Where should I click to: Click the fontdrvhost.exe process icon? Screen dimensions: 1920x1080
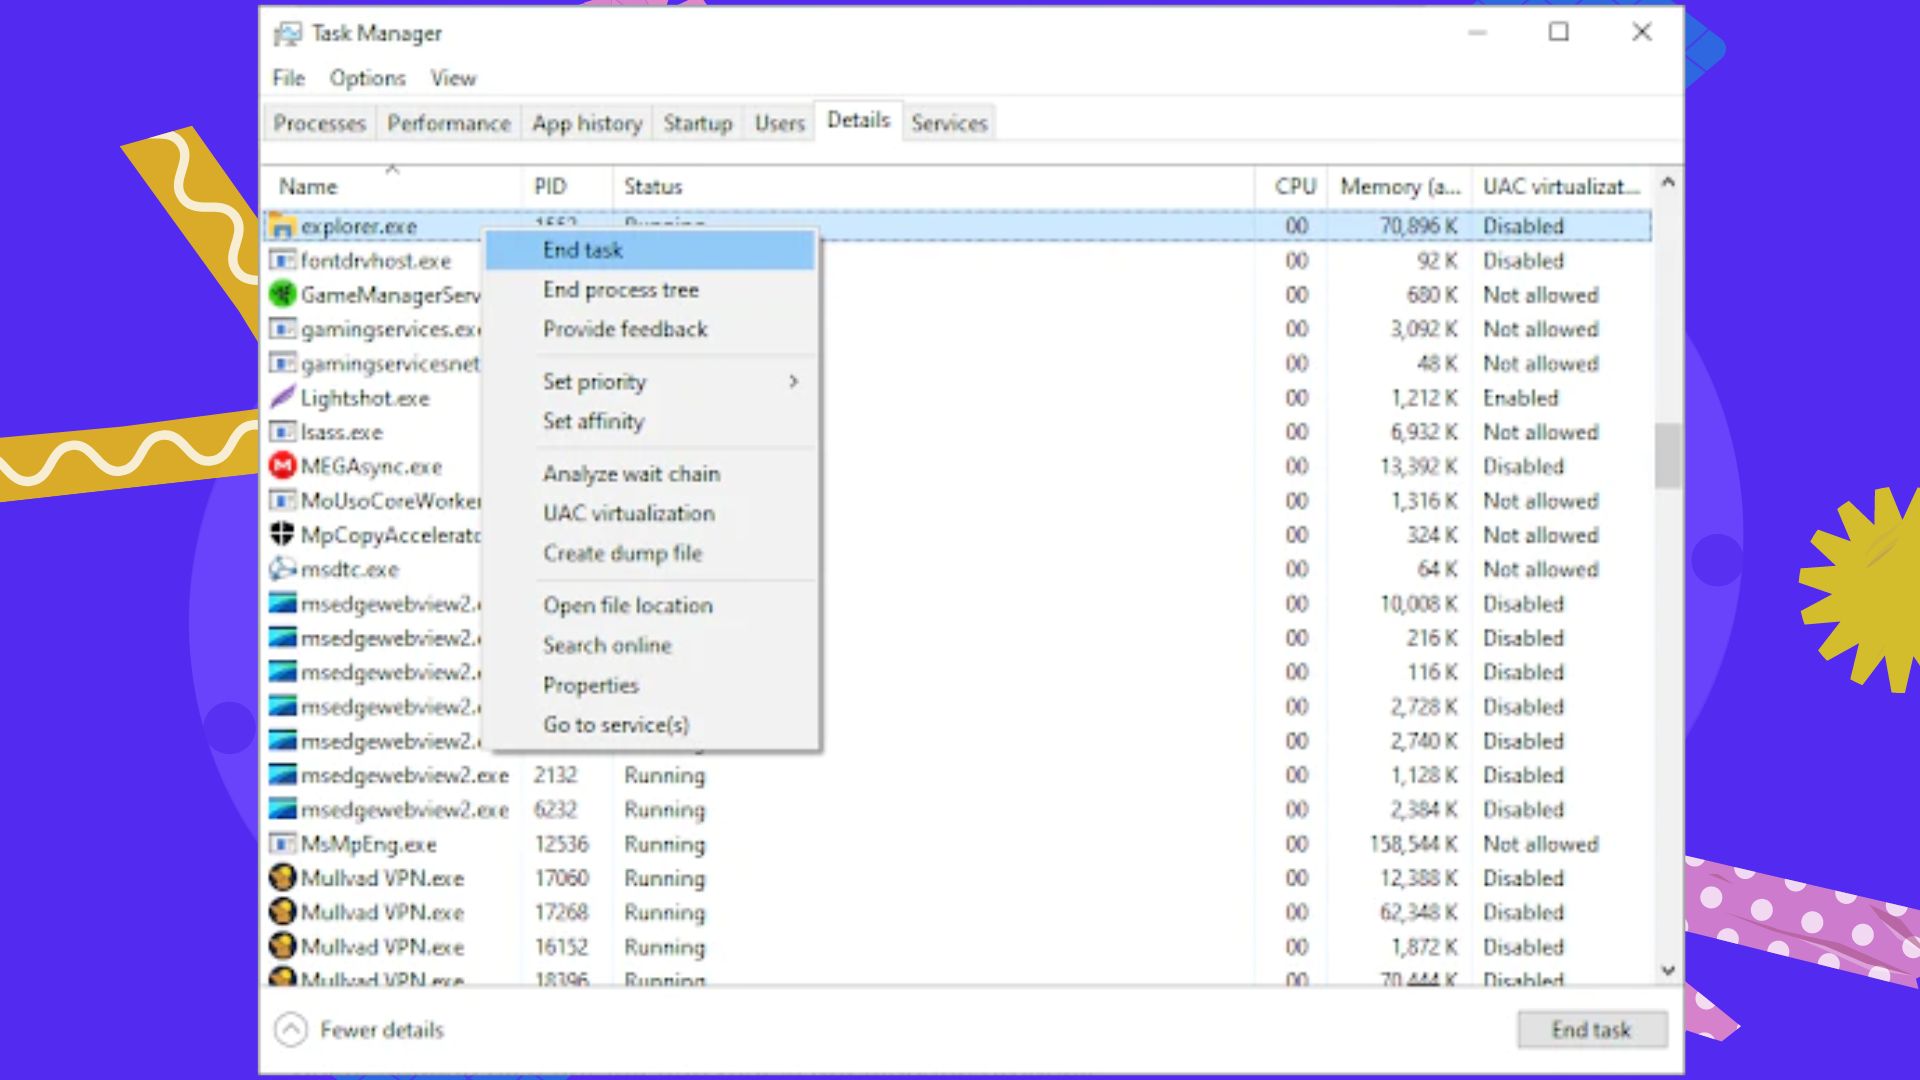coord(283,261)
